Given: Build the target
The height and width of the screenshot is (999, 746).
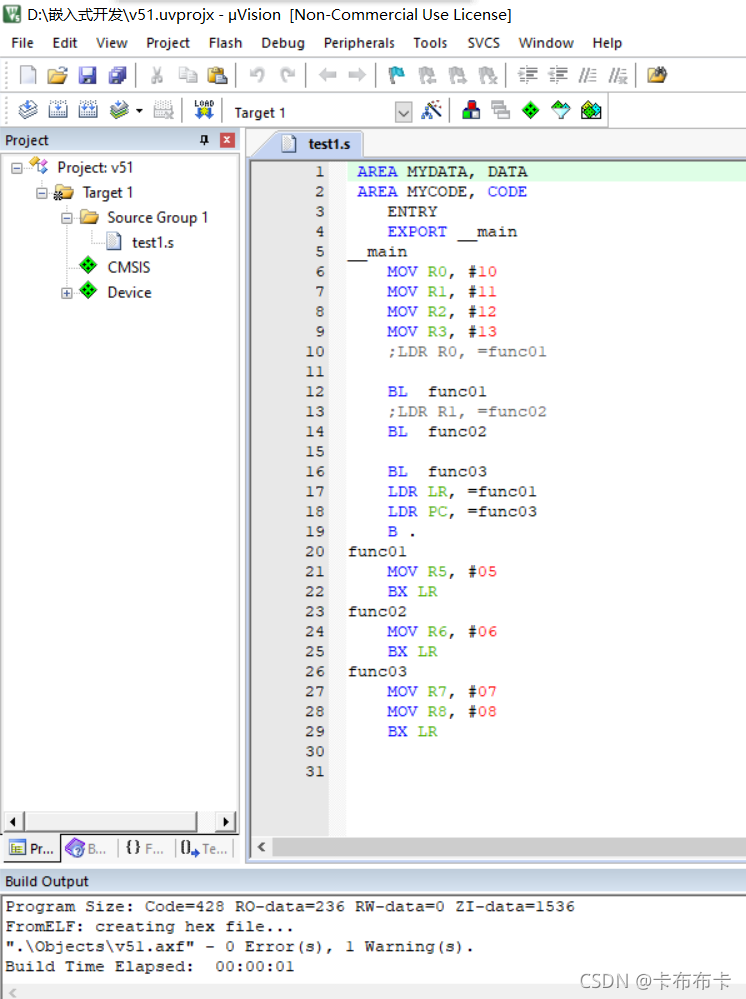Looking at the screenshot, I should click(x=58, y=110).
